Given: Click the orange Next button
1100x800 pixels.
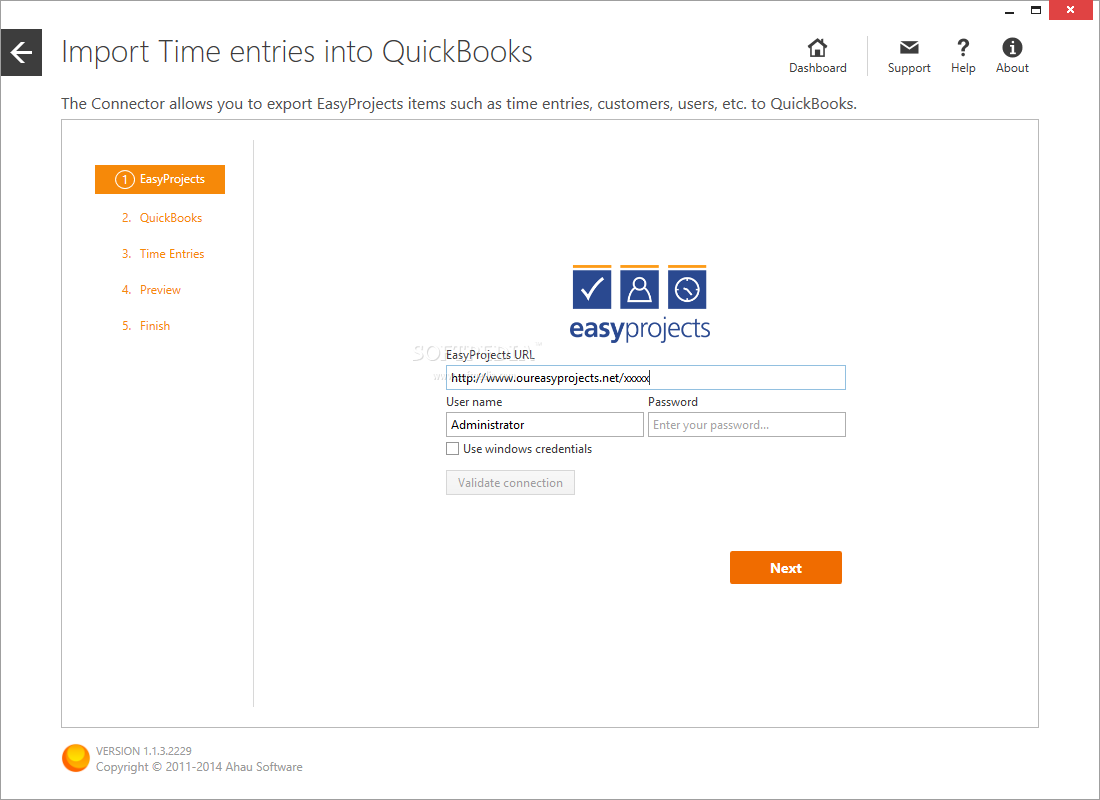Looking at the screenshot, I should [786, 568].
